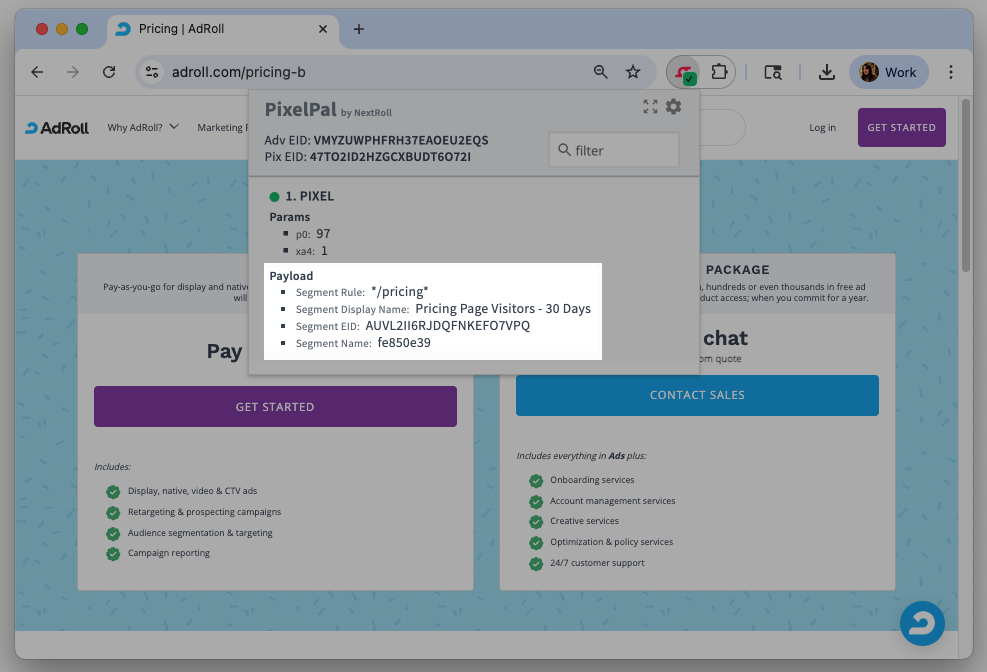Open Chrome's three-dot menu

click(951, 72)
